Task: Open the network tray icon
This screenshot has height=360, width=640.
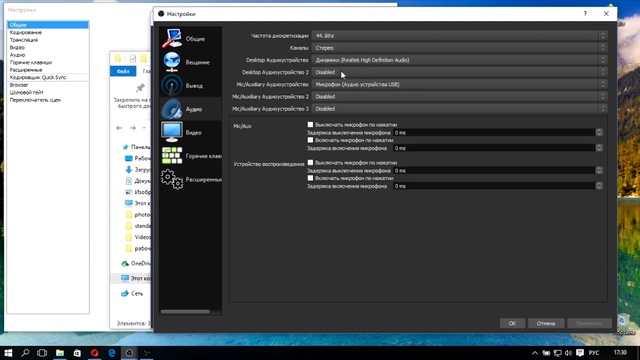Action: click(x=558, y=353)
